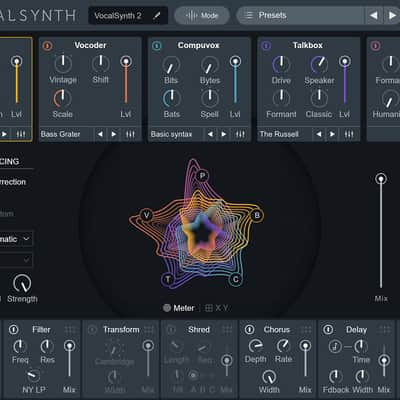Switch visualizer to Meter view
This screenshot has height=400, width=400.
pos(179,308)
